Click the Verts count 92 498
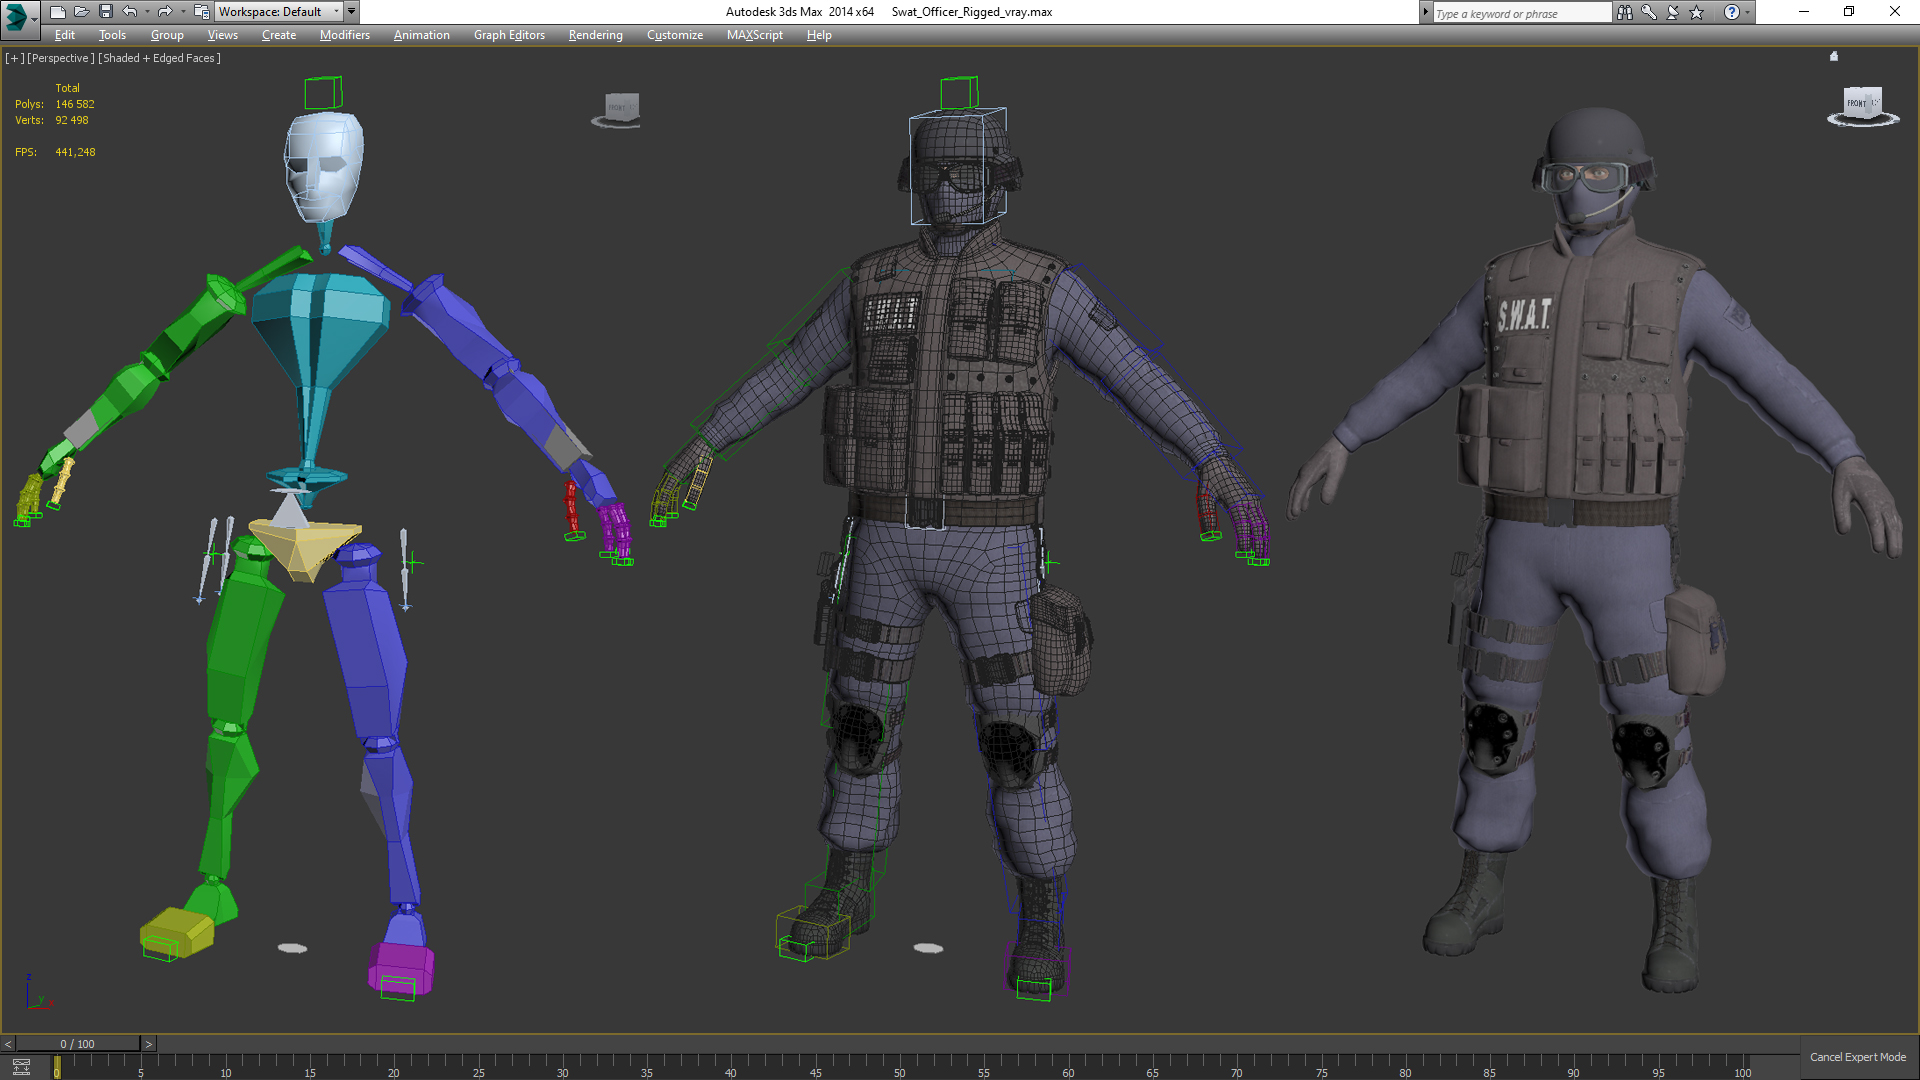Screen dimensions: 1920x1080 click(72, 120)
